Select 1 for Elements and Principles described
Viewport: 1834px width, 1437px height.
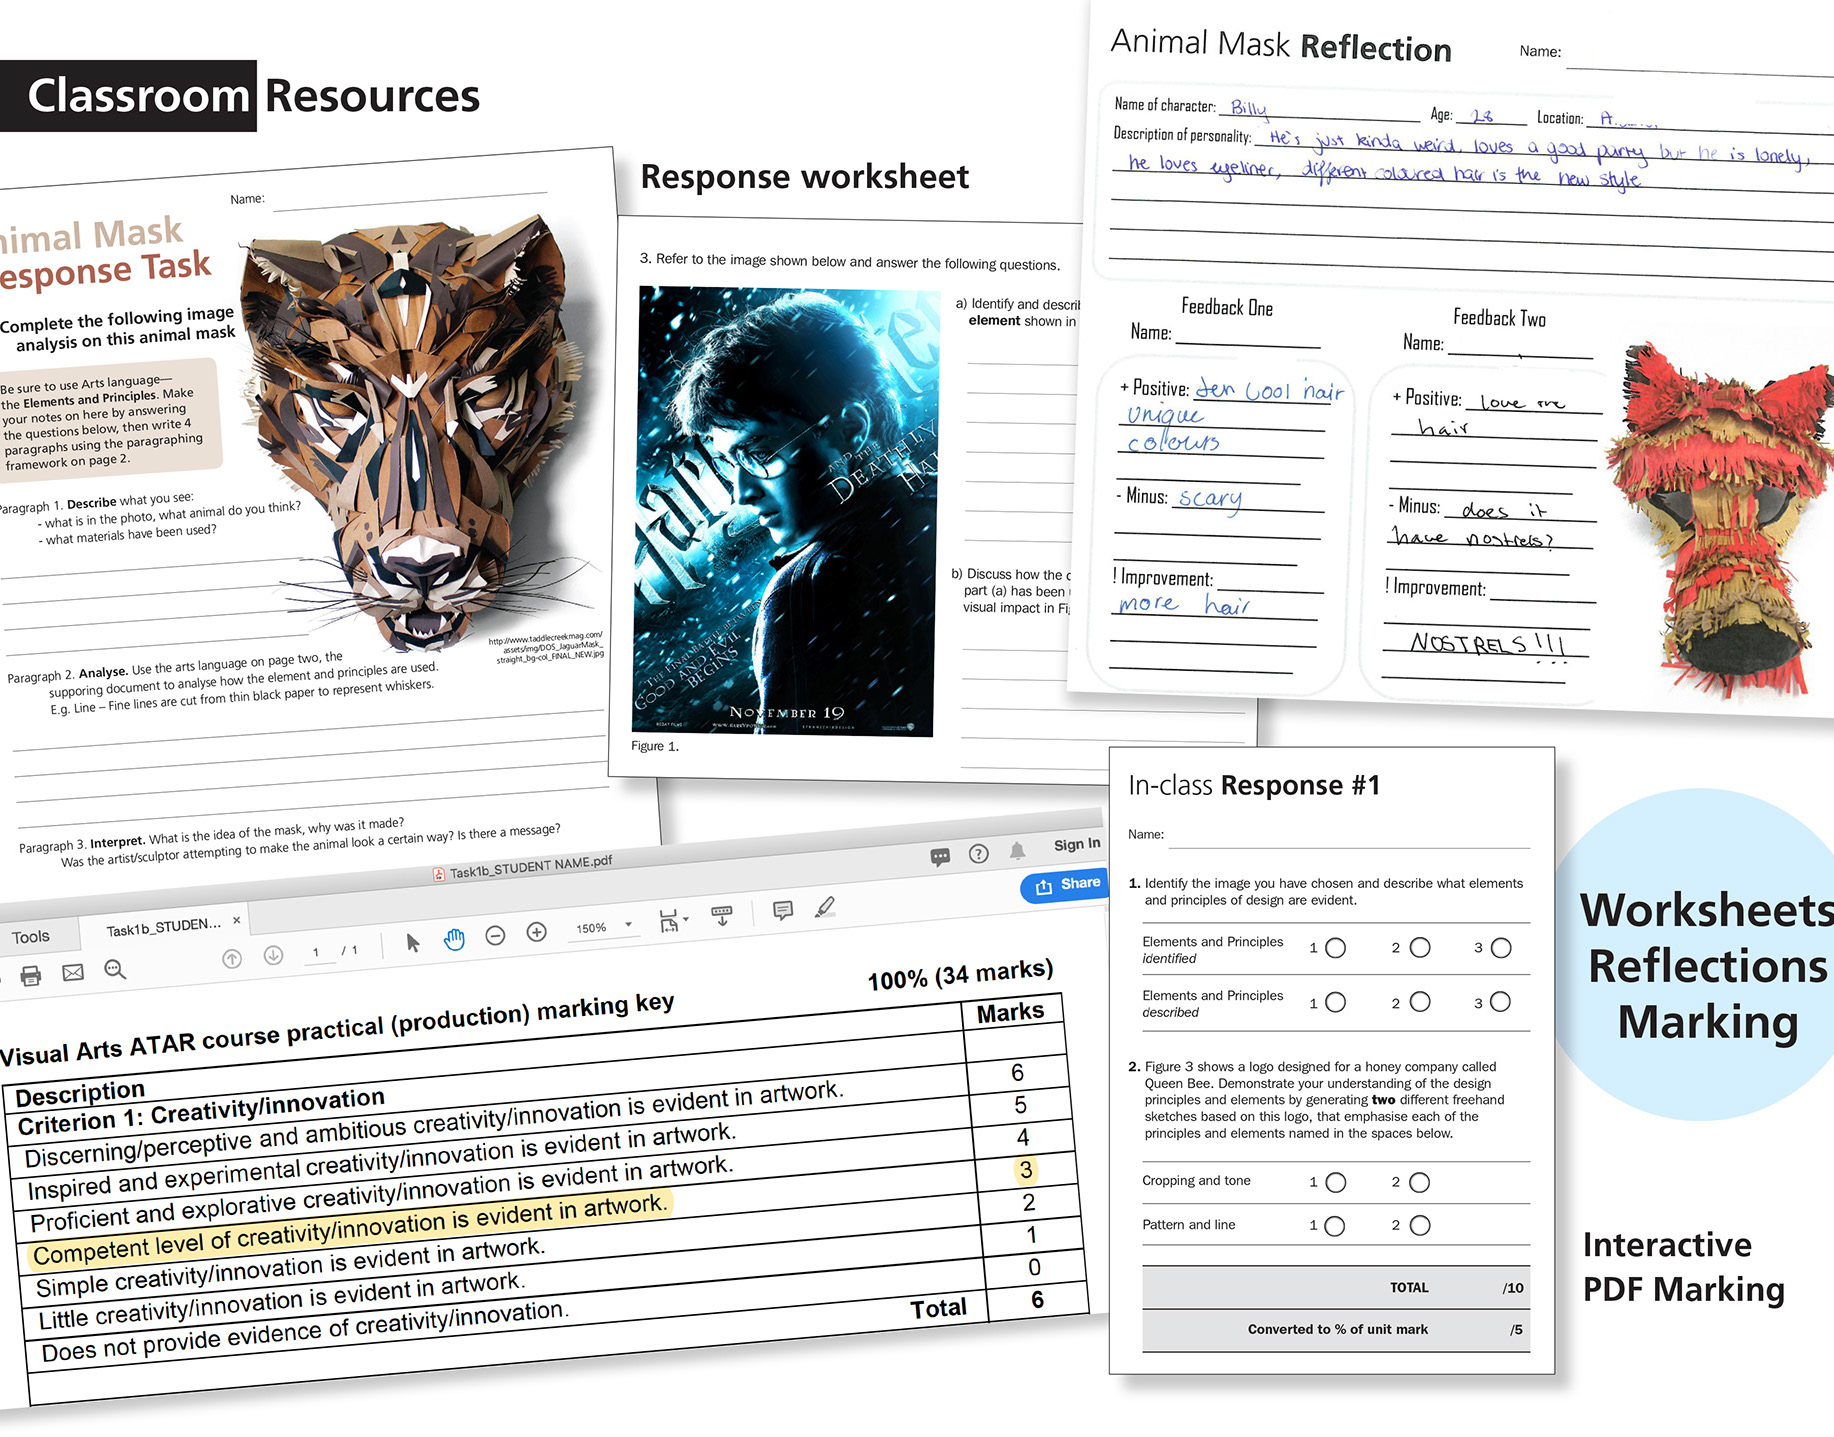coord(1335,1002)
